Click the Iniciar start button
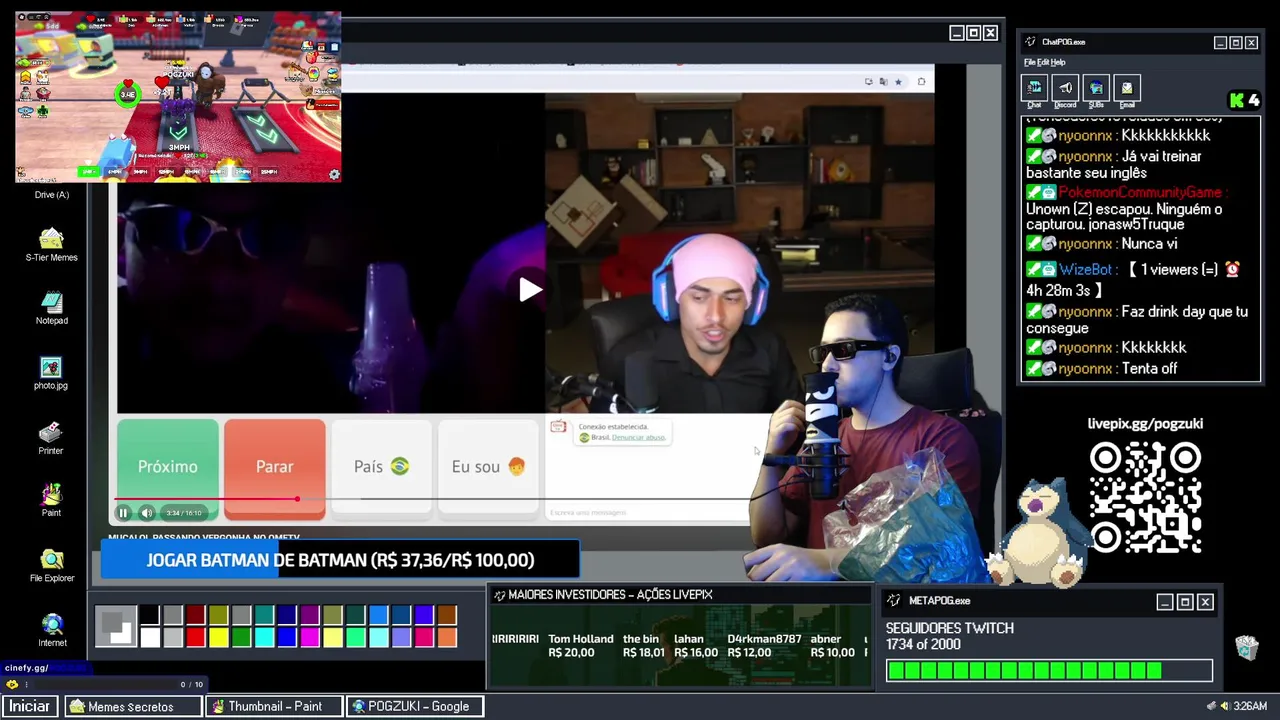The width and height of the screenshot is (1280, 720). (30, 706)
